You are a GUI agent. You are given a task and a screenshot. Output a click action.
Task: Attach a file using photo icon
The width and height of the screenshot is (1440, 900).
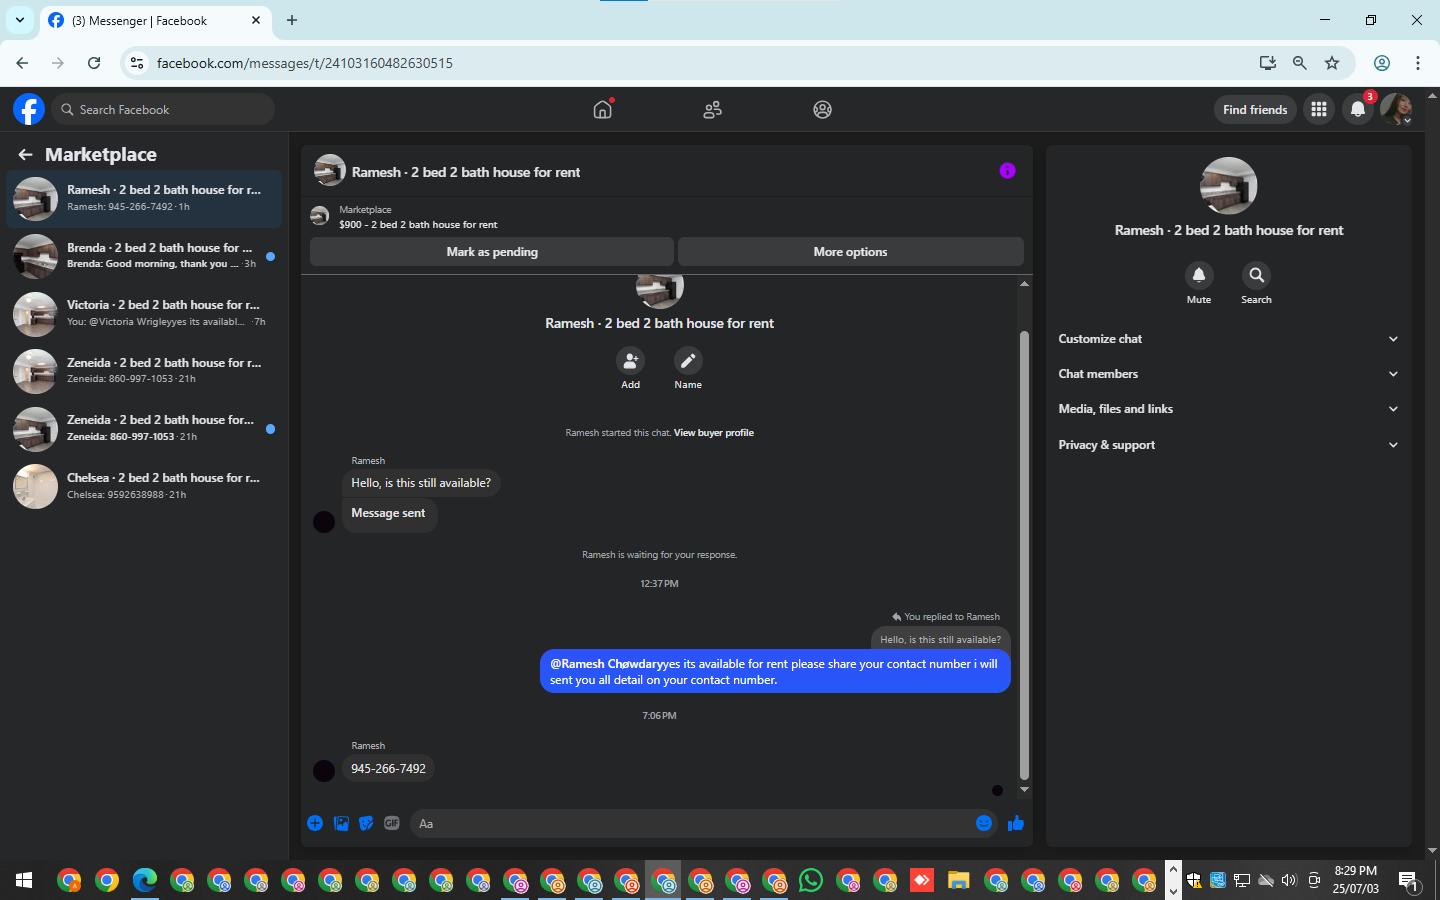pyautogui.click(x=341, y=823)
